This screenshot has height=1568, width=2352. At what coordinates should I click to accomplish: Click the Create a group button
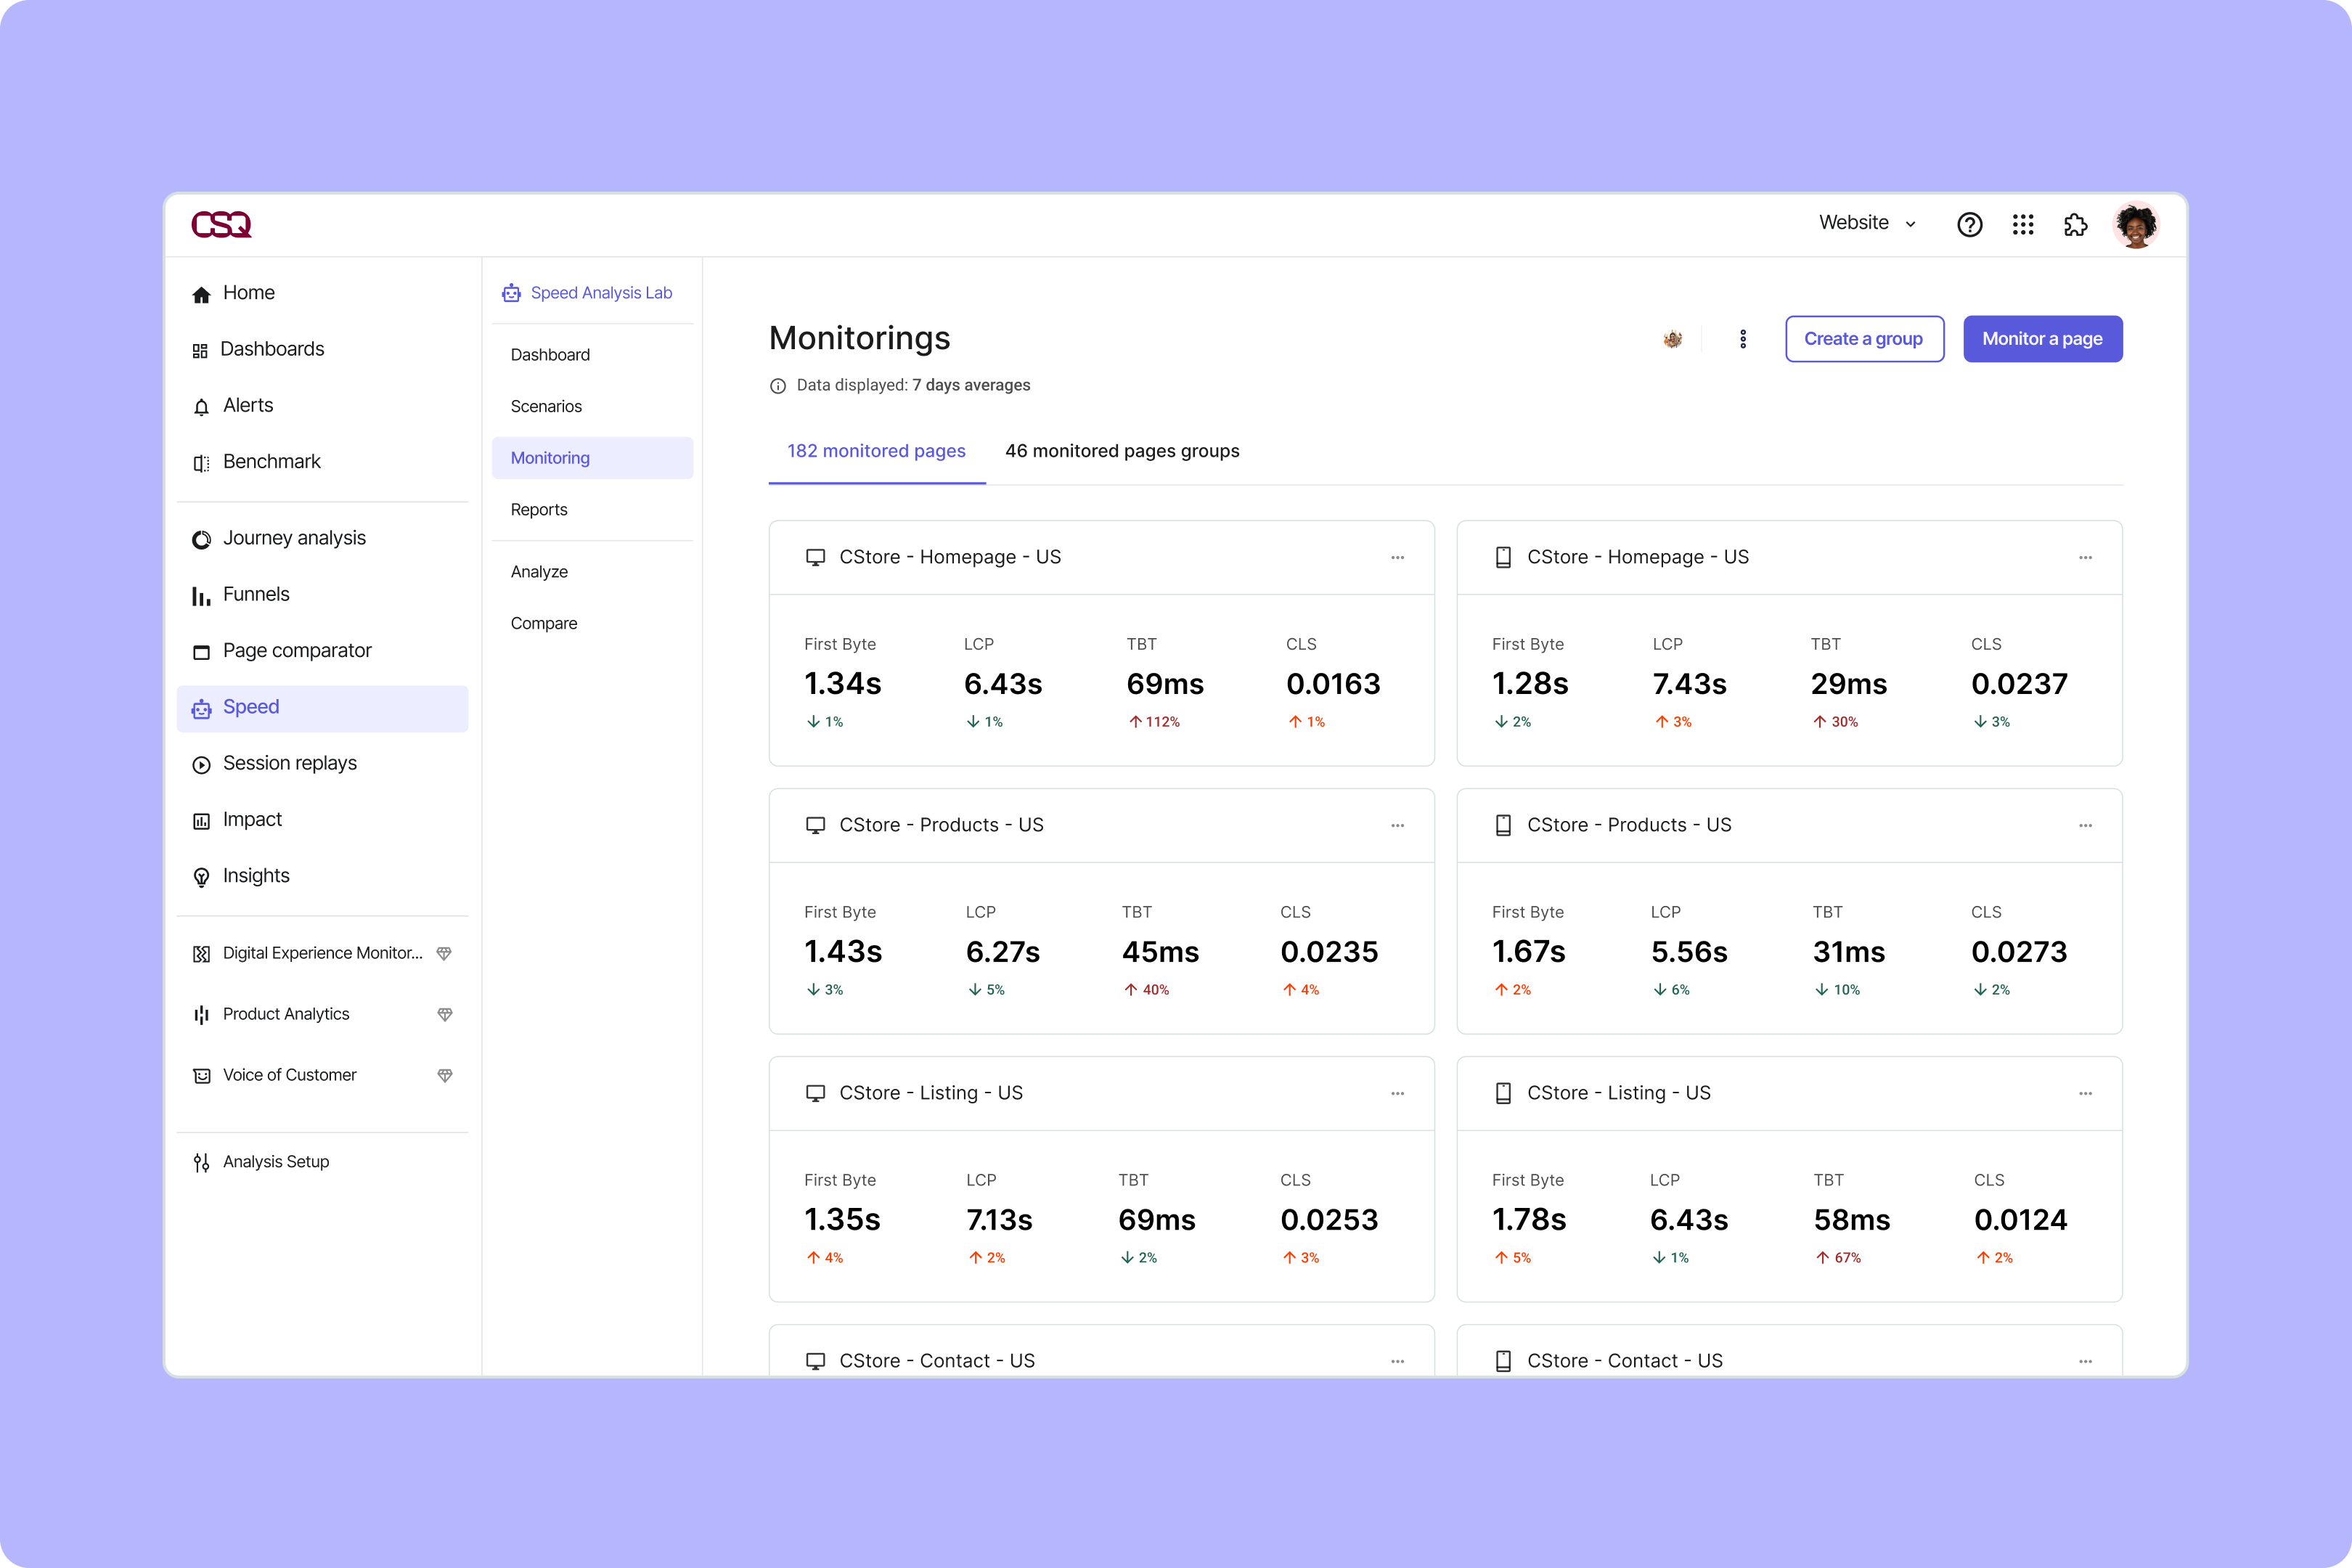(1863, 339)
